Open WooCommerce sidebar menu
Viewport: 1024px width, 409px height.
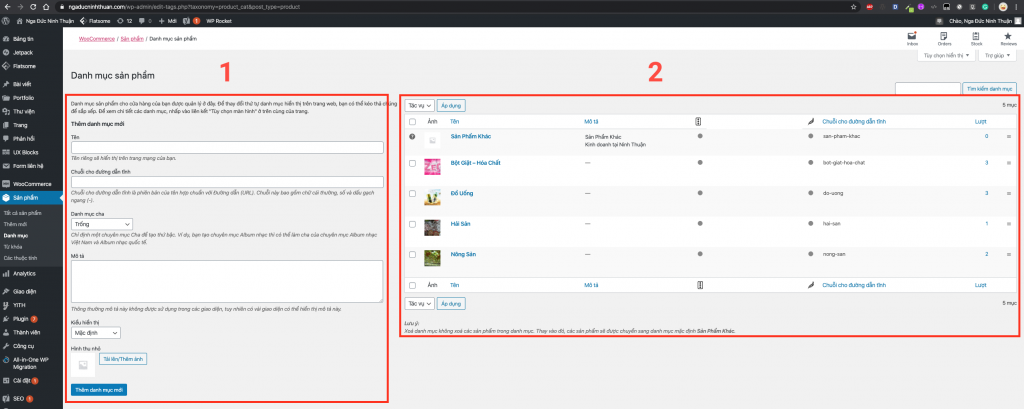click(31, 184)
